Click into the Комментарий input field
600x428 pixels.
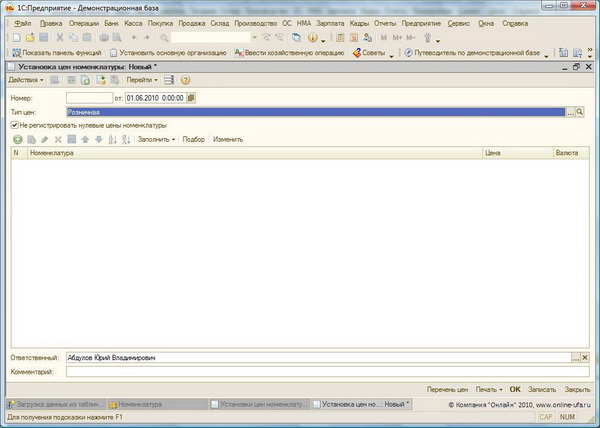point(320,371)
